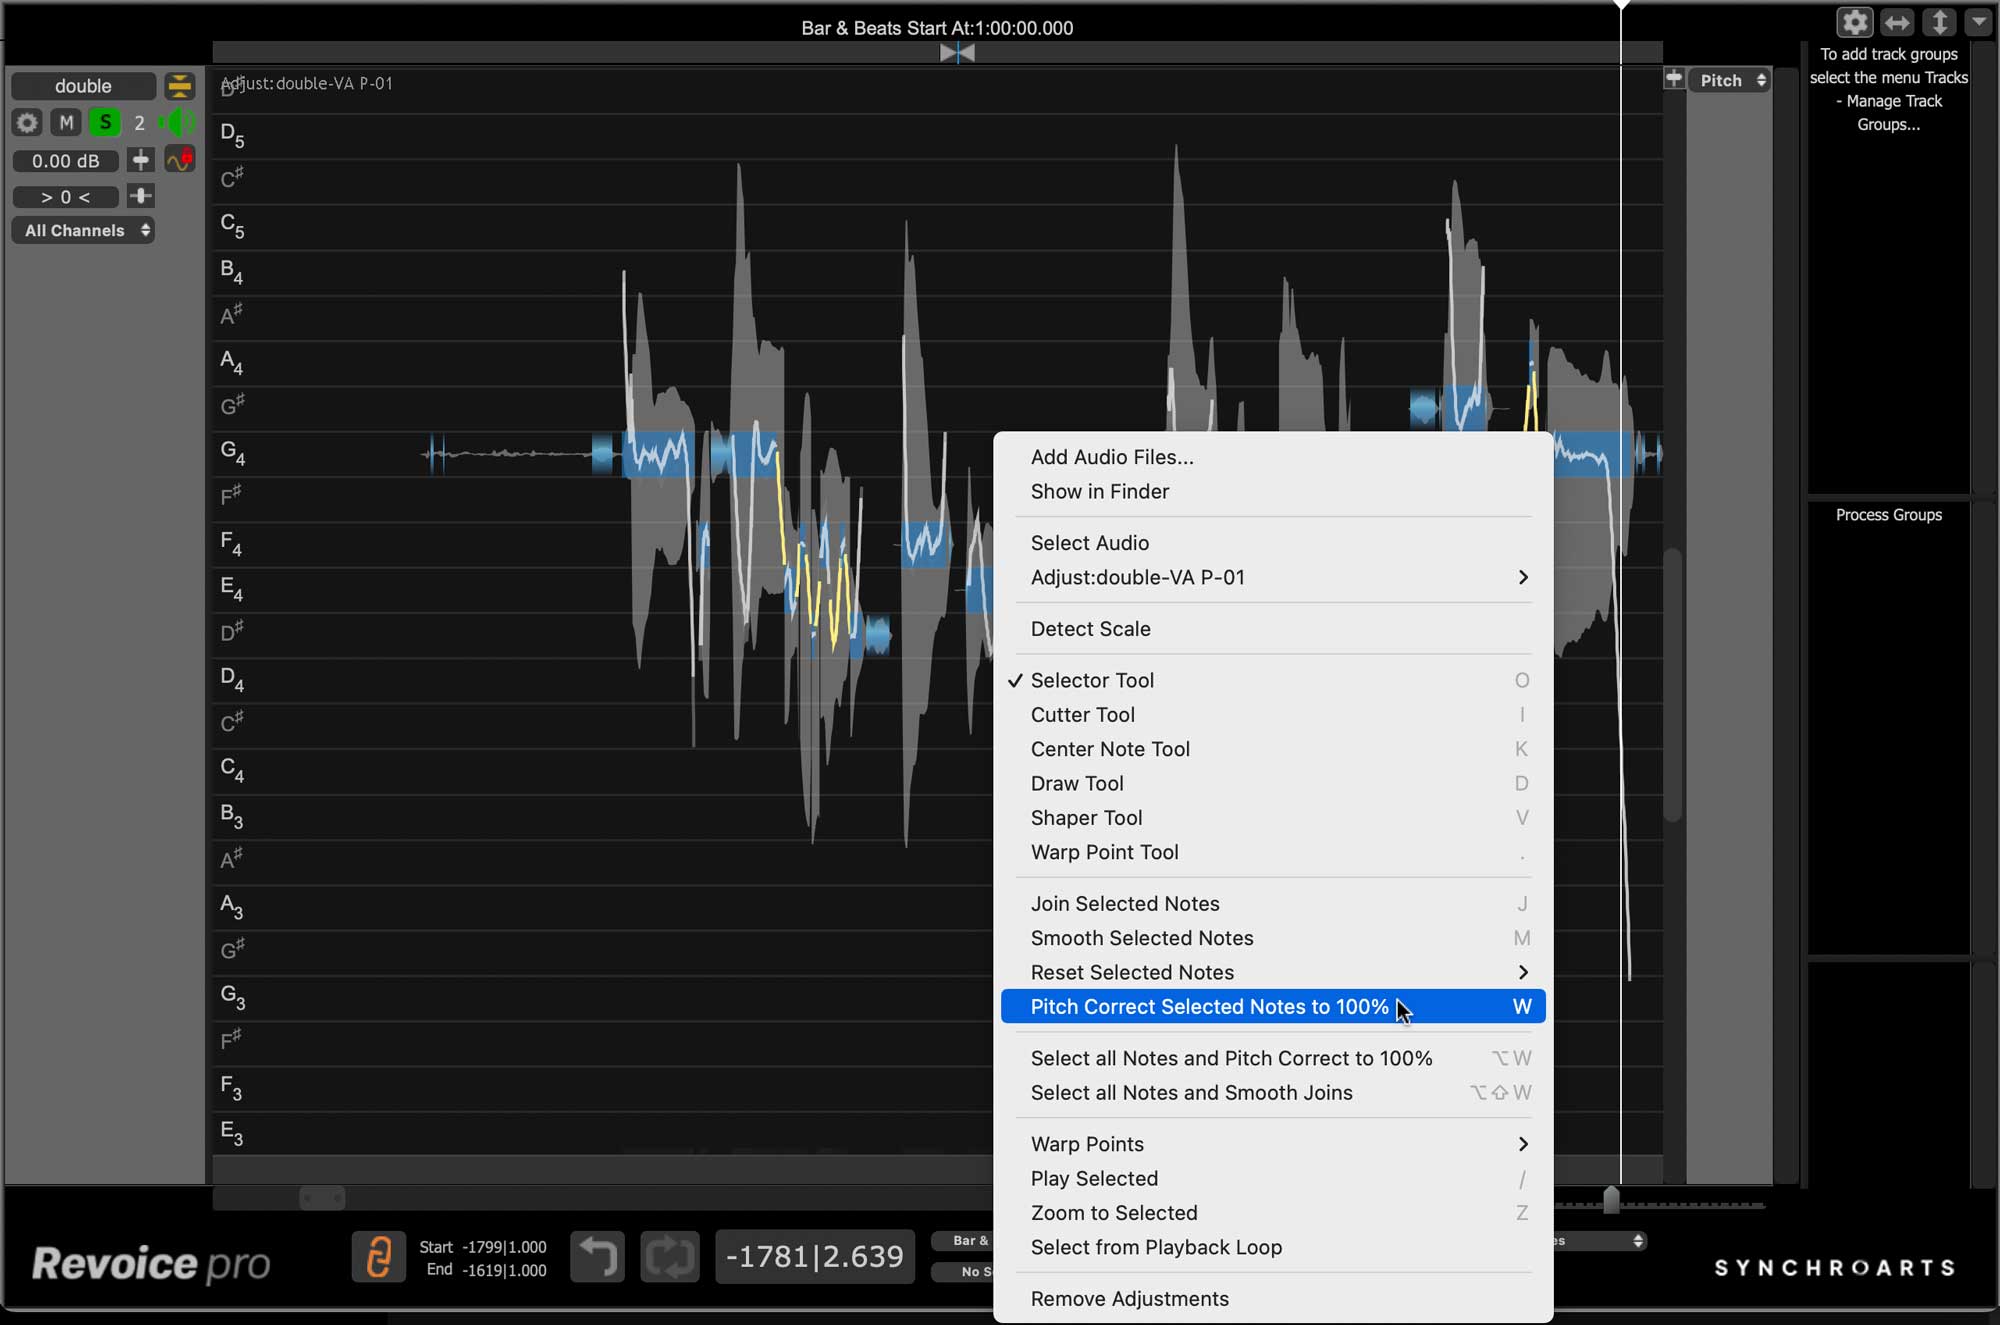Choose Select all Notes and Pitch Correct to 100%
2000x1325 pixels.
pos(1273,1058)
